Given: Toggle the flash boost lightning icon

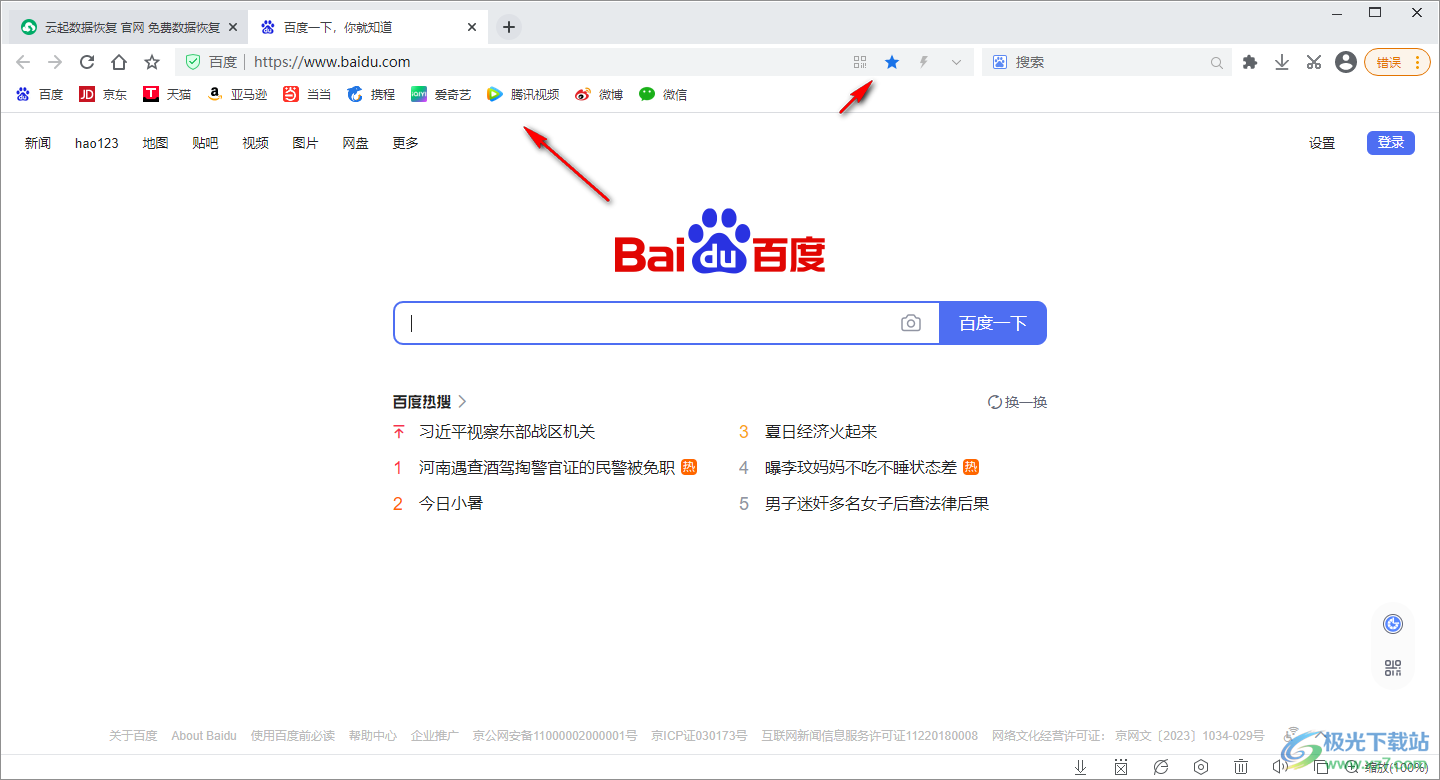Looking at the screenshot, I should coord(922,61).
